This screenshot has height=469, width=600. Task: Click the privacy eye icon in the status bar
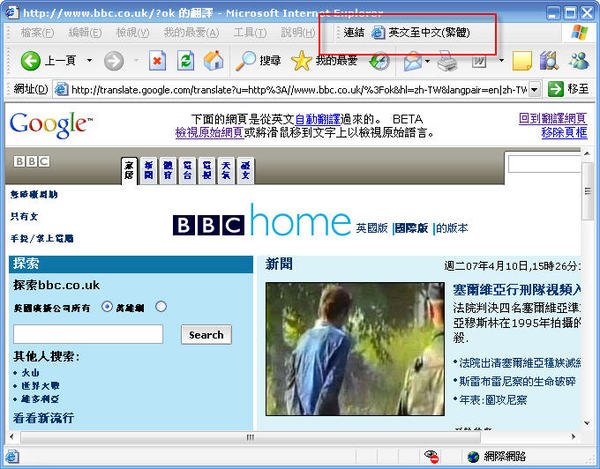(x=432, y=456)
